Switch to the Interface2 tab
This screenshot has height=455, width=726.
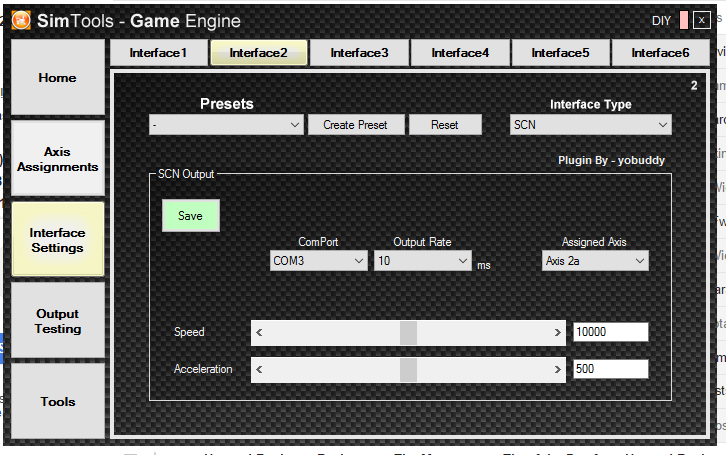[x=258, y=53]
